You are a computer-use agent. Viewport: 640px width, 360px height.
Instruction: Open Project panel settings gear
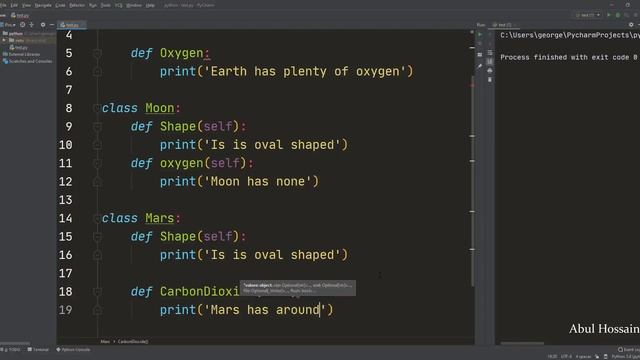[42, 25]
